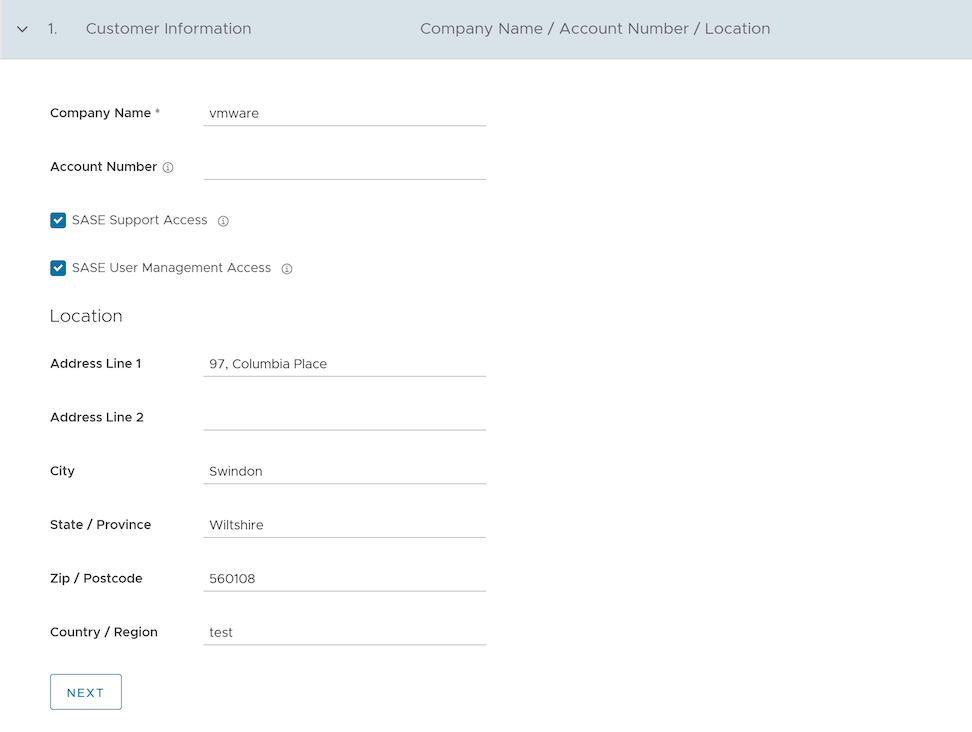Edit the Address Line 1 field
The image size is (972, 732).
(344, 364)
